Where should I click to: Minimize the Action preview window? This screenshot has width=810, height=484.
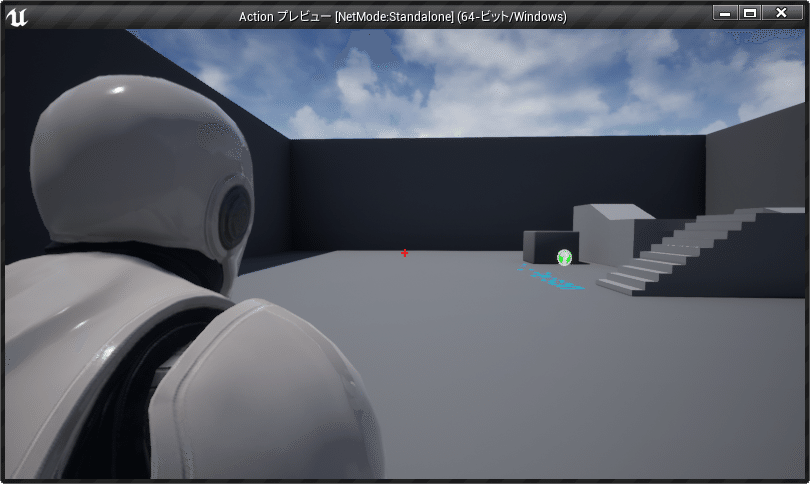[x=725, y=13]
